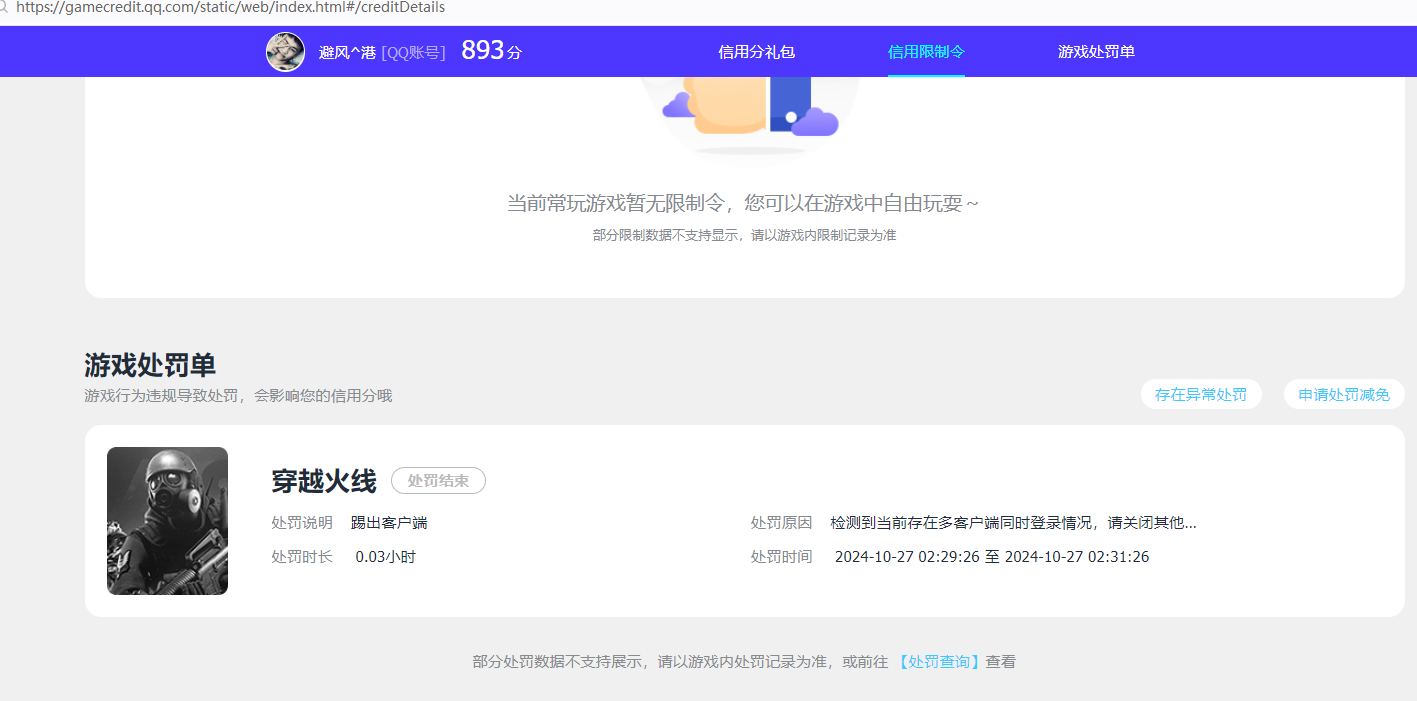Click the user avatar icon
Screen dimensions: 1417x701
[286, 51]
